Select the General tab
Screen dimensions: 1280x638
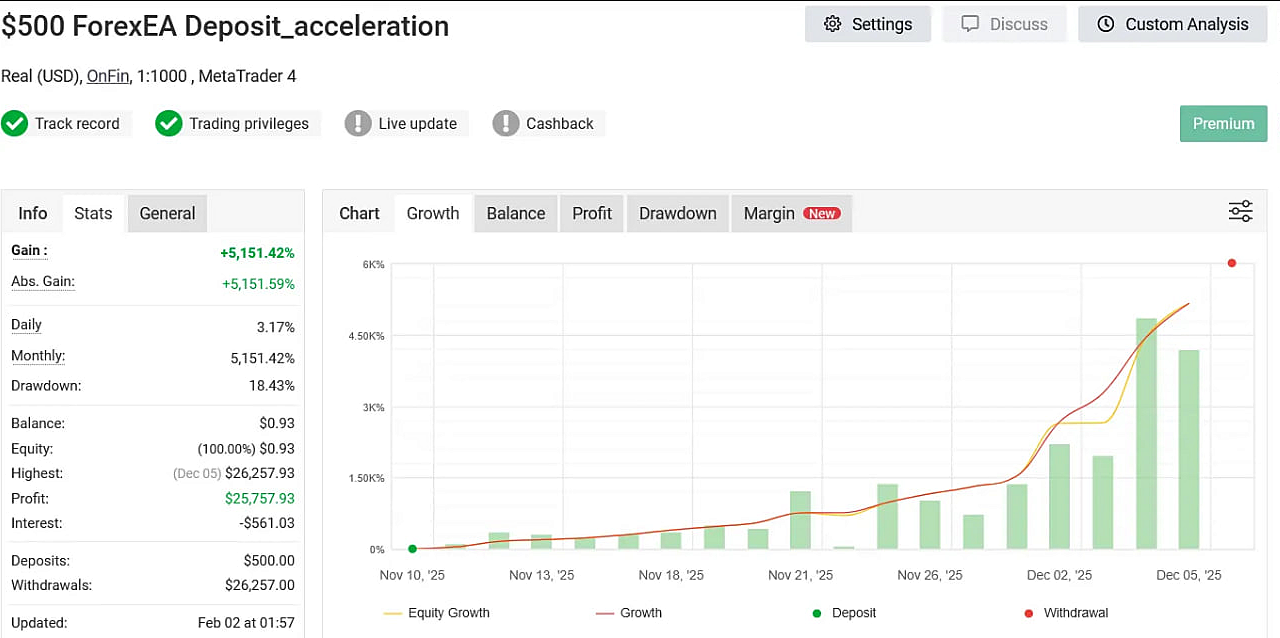167,213
